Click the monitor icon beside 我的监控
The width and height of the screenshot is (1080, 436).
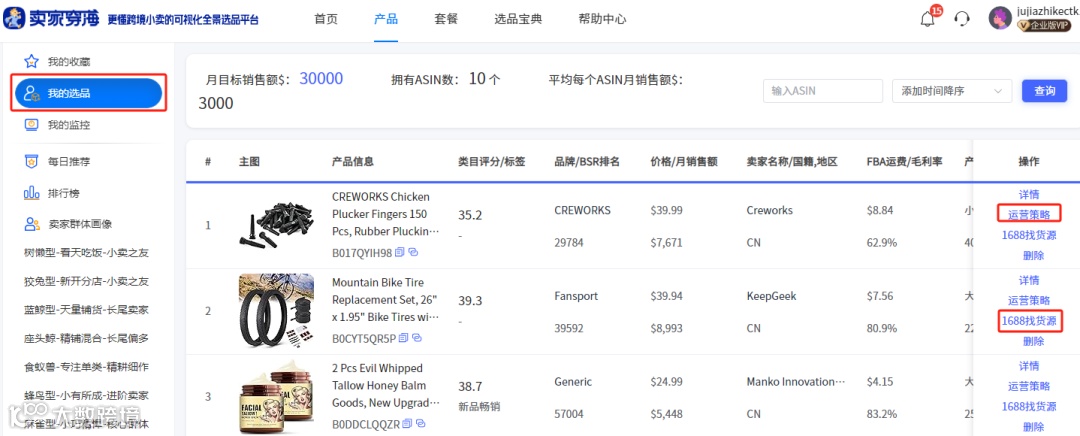coord(31,125)
